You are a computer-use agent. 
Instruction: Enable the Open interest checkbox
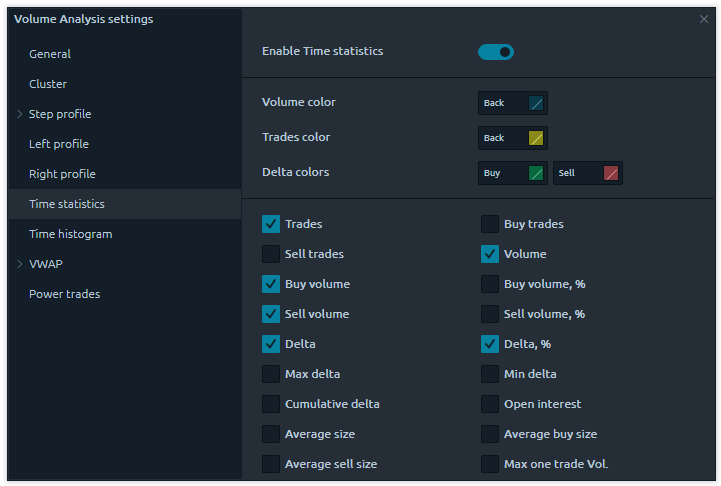click(490, 404)
